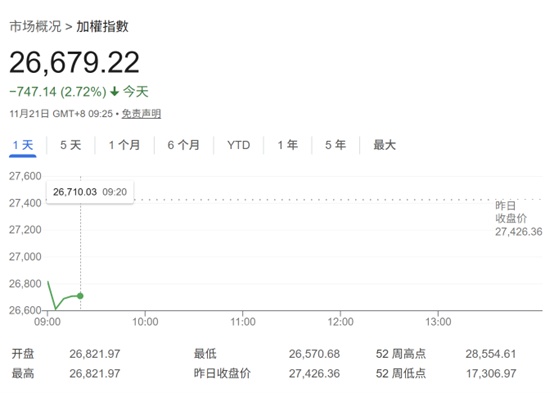Select the 1 天 range tab
554x393 pixels.
click(23, 145)
